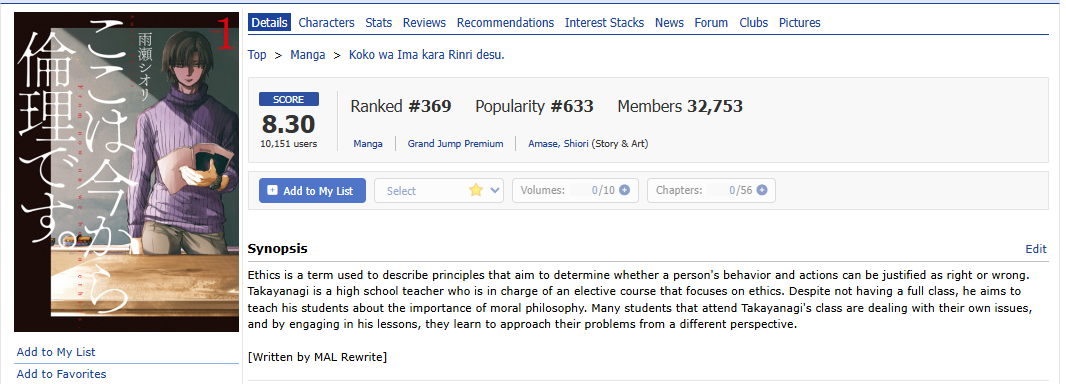
Task: Click the blue Add to My List button
Action: [x=313, y=191]
